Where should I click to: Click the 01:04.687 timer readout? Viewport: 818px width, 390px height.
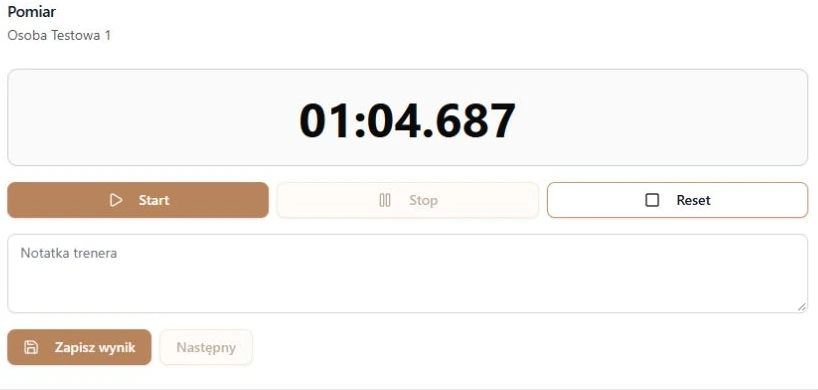pyautogui.click(x=407, y=120)
